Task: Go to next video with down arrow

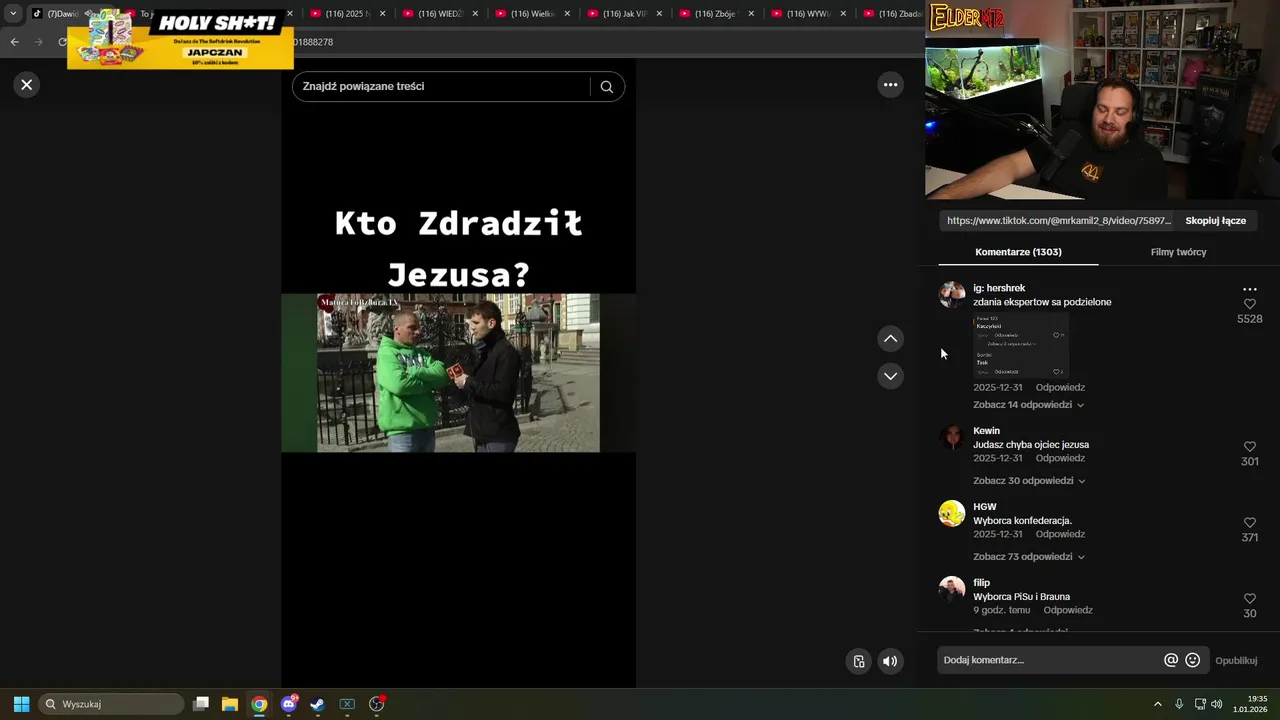Action: point(890,376)
